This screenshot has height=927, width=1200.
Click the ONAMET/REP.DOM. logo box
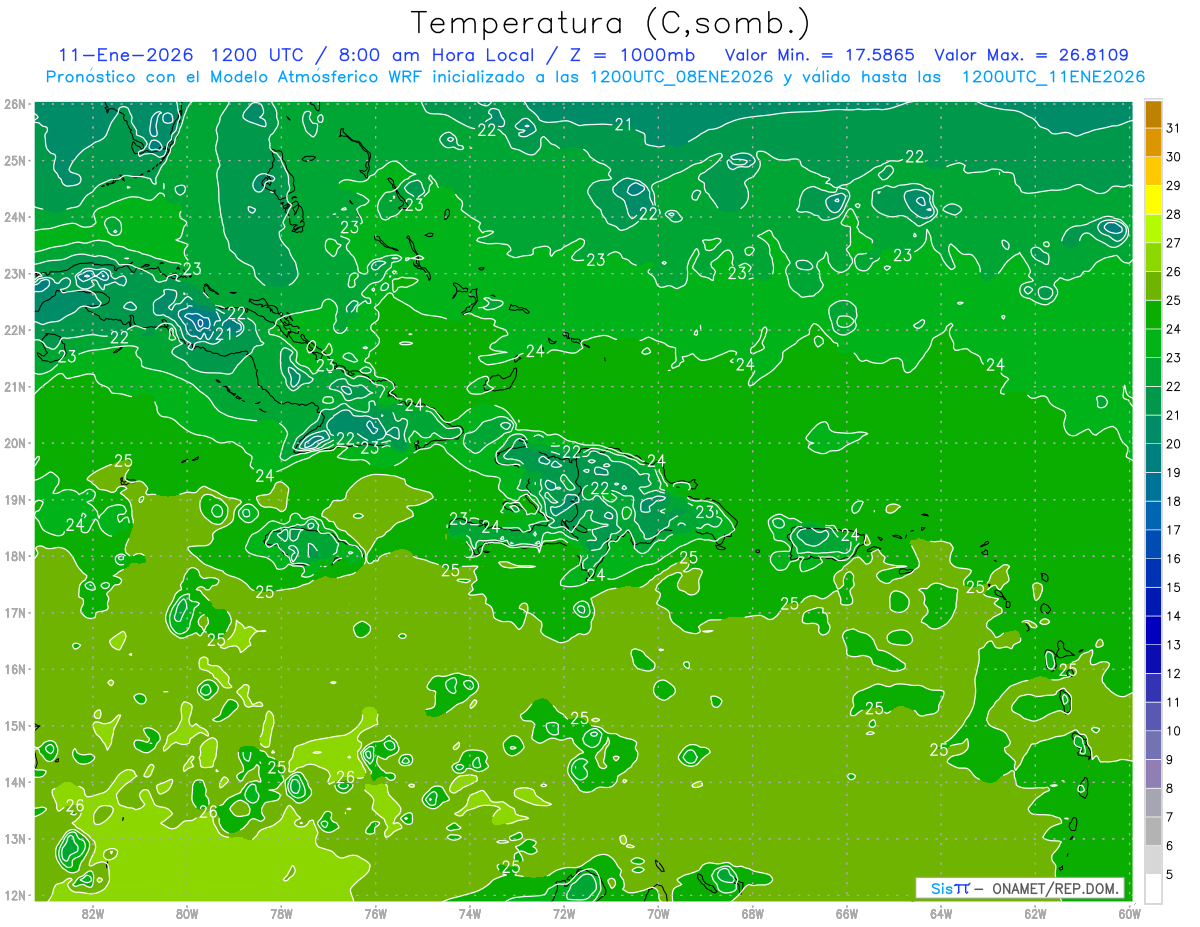tap(1020, 888)
